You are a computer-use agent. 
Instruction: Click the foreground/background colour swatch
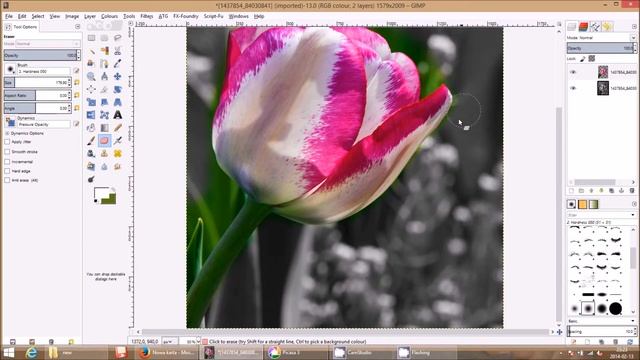(105, 196)
